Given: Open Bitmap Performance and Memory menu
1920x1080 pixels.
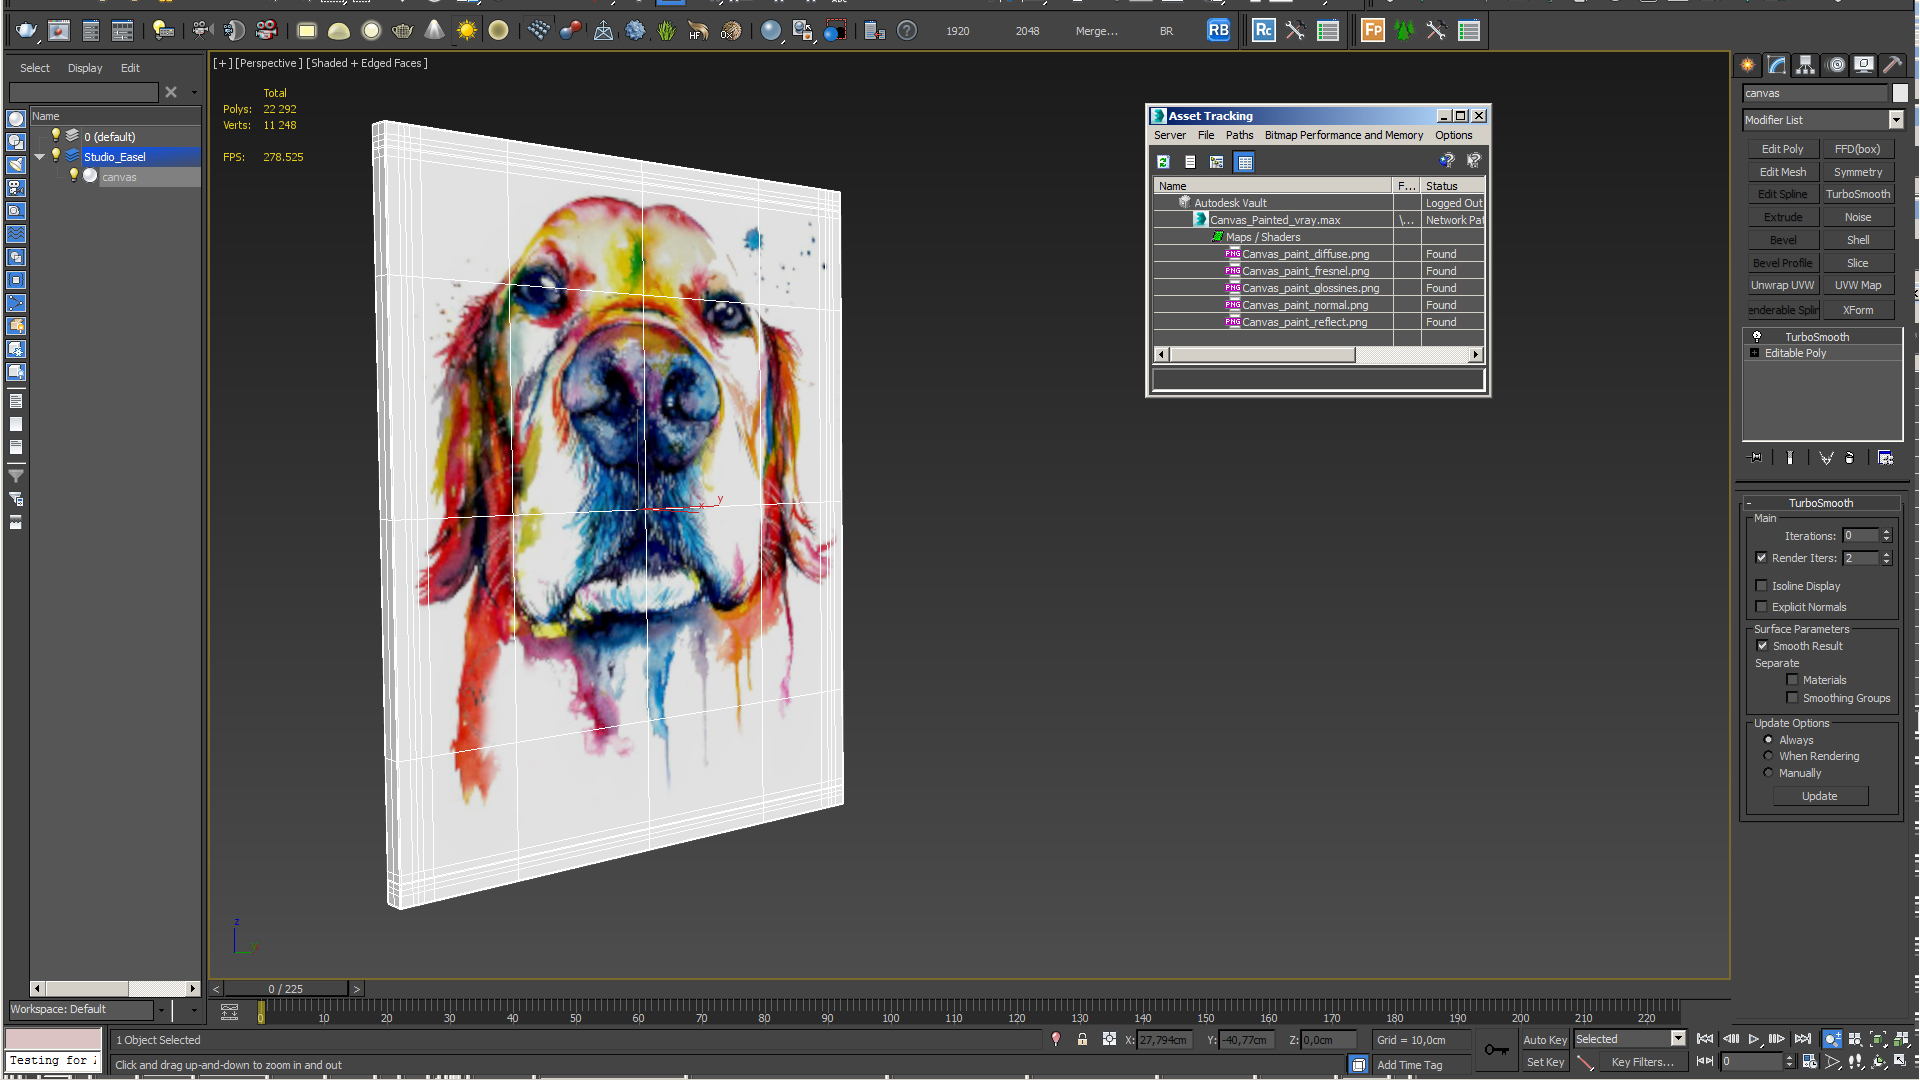Looking at the screenshot, I should pos(1343,135).
